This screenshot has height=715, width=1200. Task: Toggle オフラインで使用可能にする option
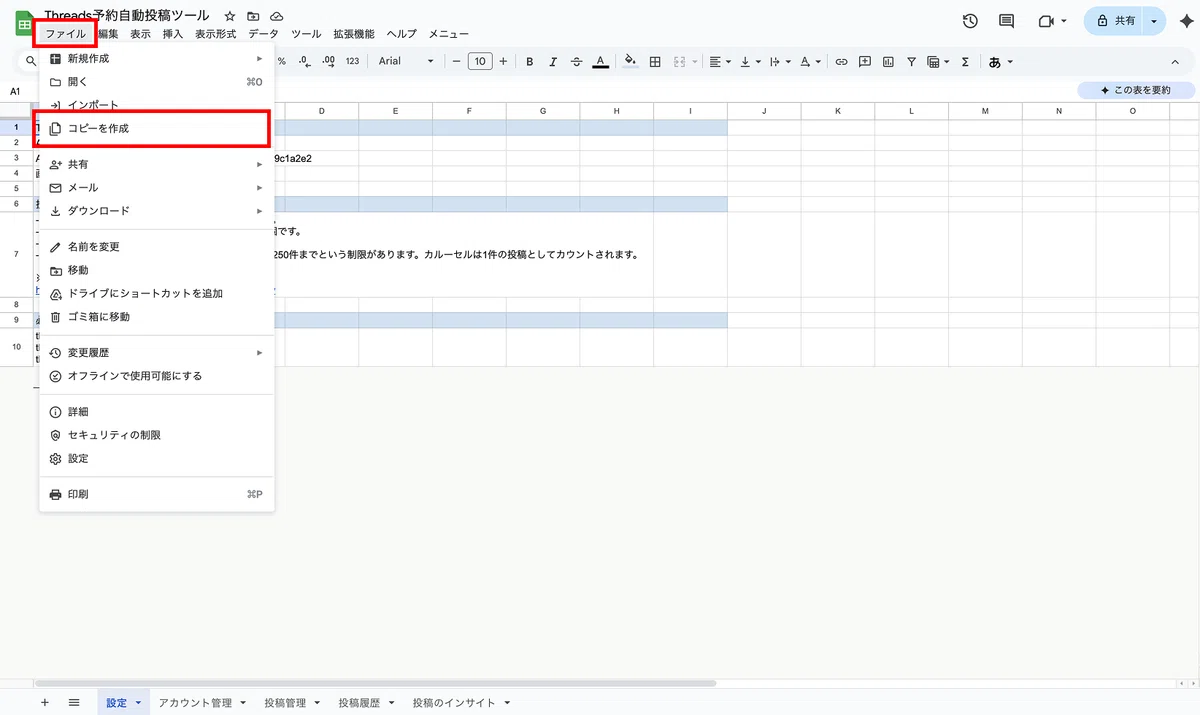point(156,376)
